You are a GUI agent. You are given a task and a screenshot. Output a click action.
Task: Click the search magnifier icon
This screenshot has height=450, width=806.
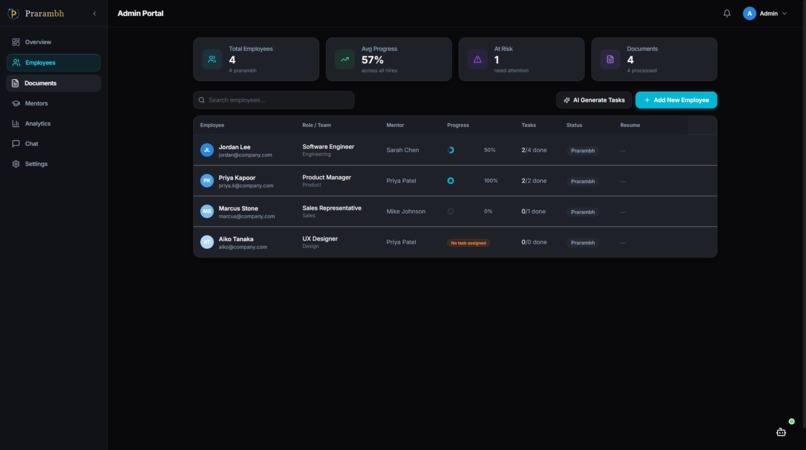point(202,100)
